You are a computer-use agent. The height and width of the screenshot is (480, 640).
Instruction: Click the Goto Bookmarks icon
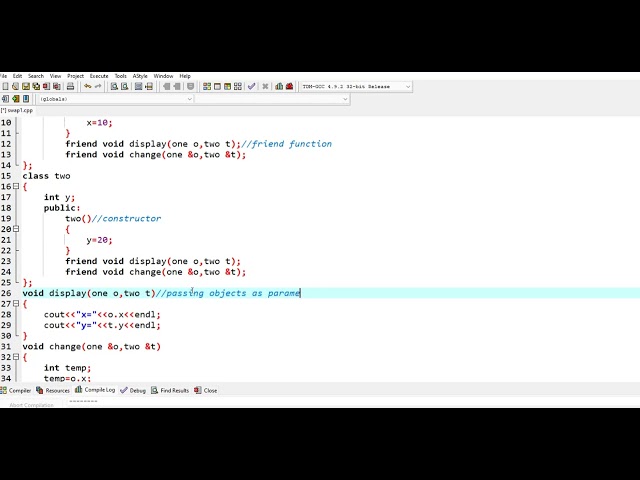pos(26,99)
